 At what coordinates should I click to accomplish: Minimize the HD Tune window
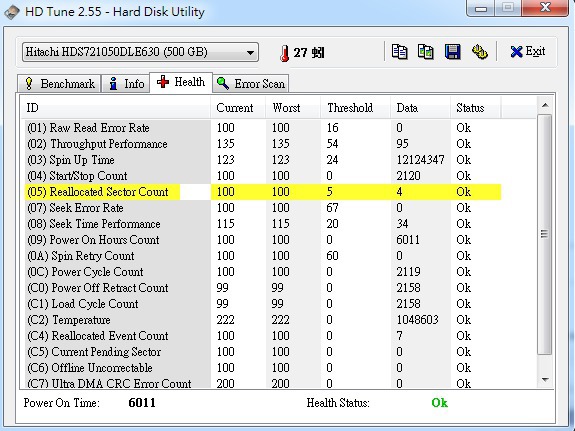(481, 8)
